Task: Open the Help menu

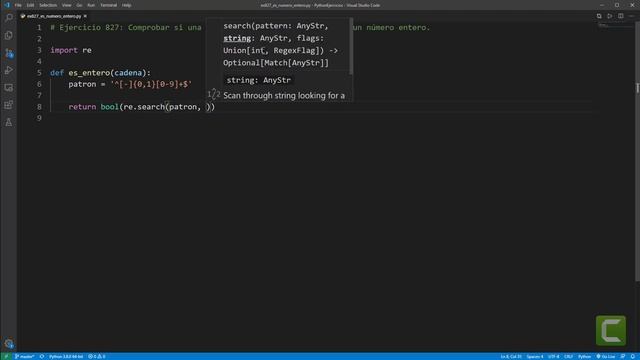Action: [127, 5]
